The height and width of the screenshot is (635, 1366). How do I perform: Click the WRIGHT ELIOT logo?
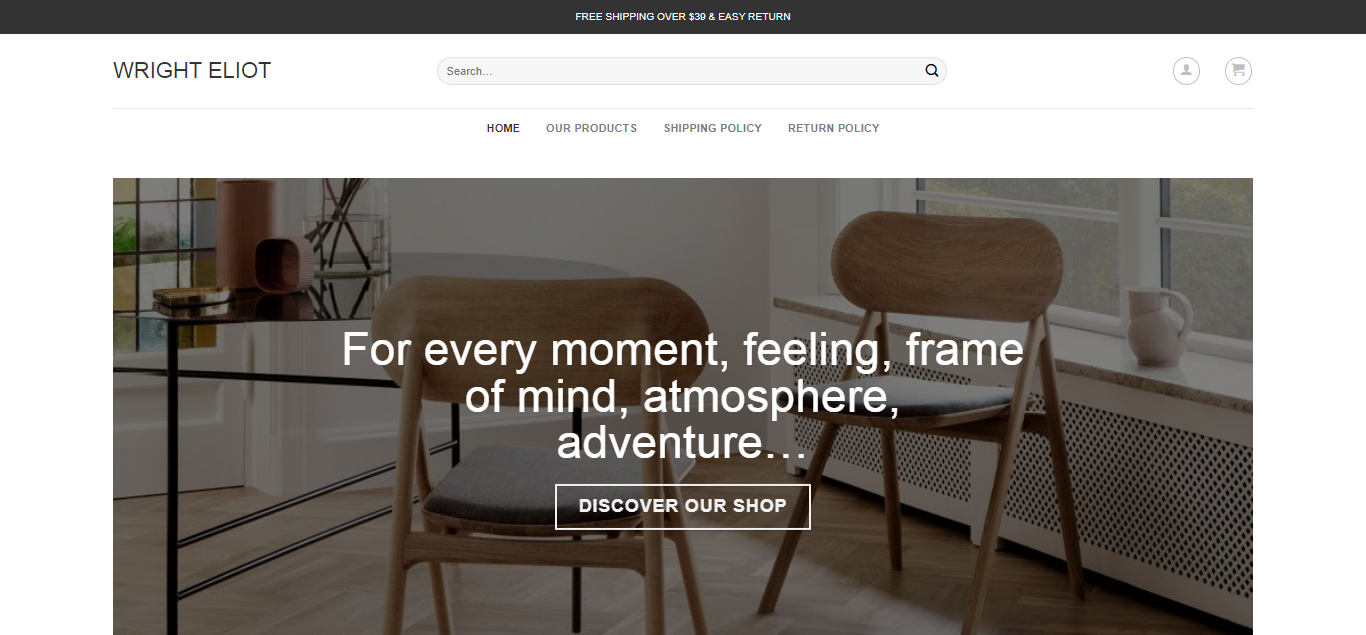click(x=192, y=71)
